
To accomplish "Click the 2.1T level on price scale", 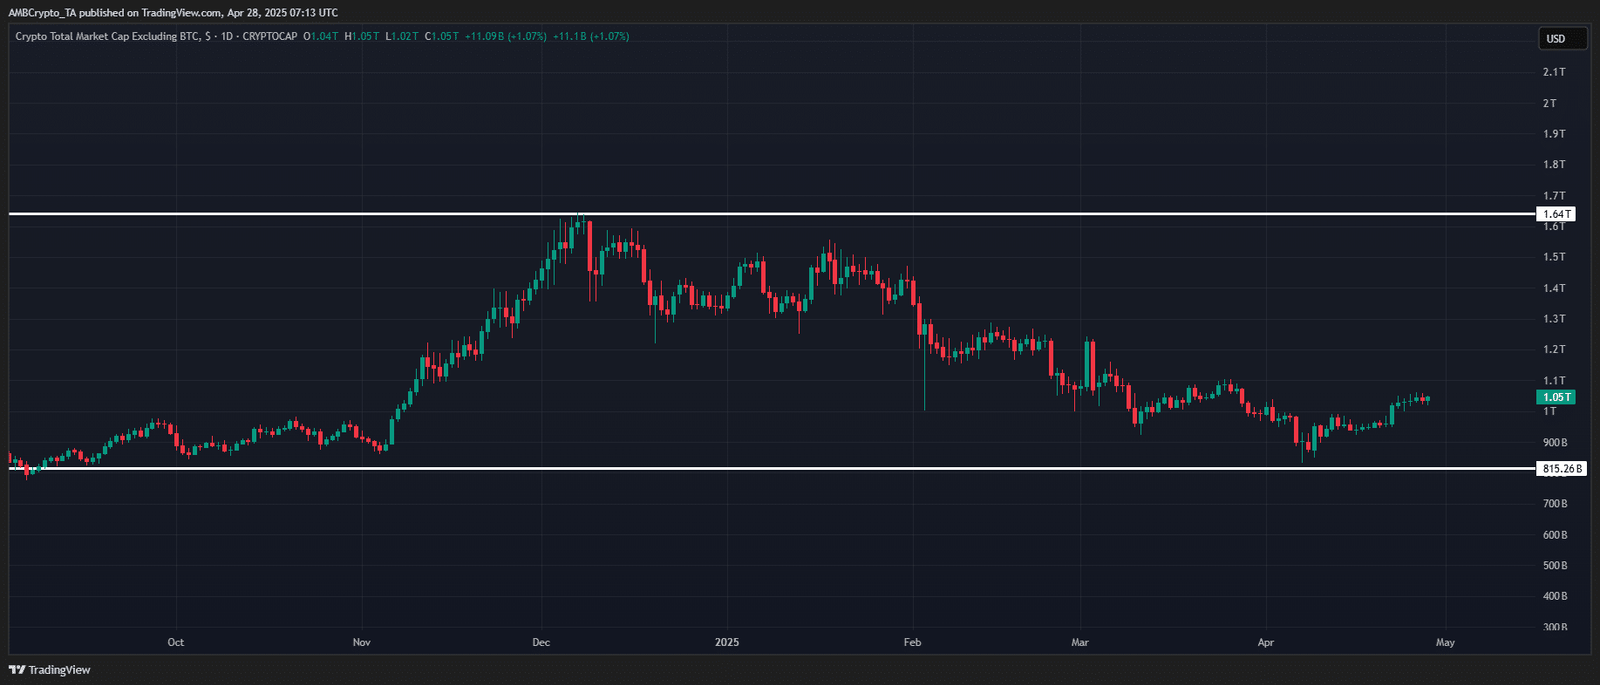I will pos(1554,72).
